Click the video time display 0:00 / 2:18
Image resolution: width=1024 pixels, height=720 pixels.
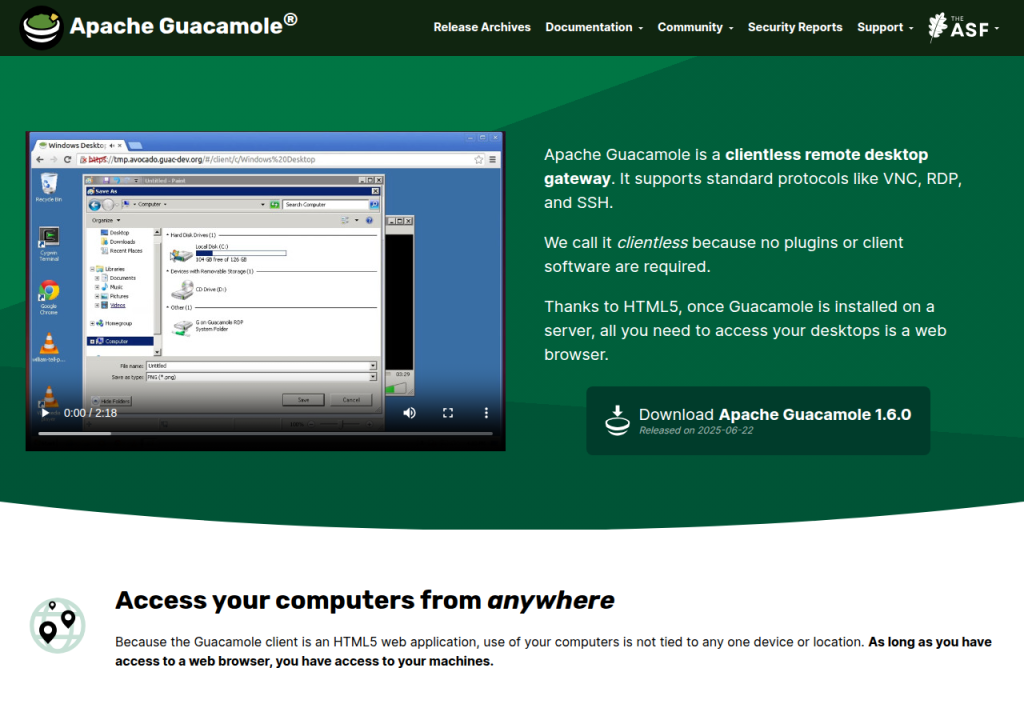90,413
